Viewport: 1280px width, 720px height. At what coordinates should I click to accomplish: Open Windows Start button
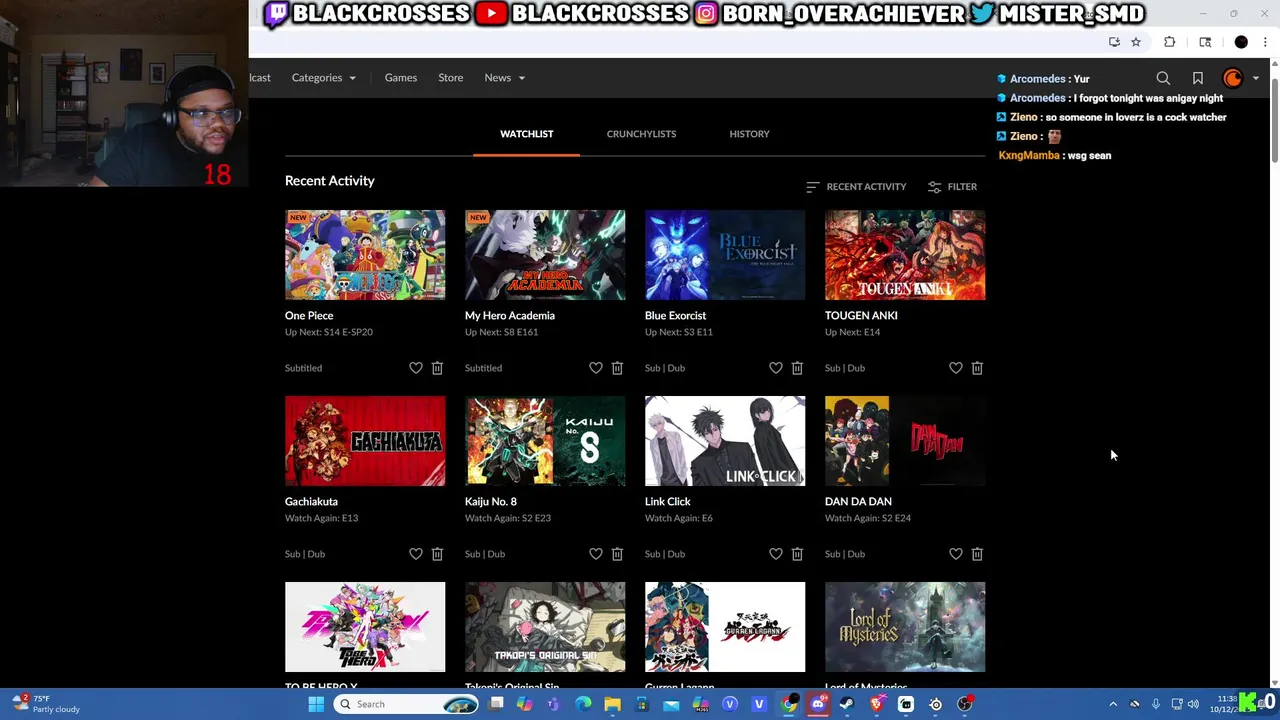pyautogui.click(x=316, y=704)
